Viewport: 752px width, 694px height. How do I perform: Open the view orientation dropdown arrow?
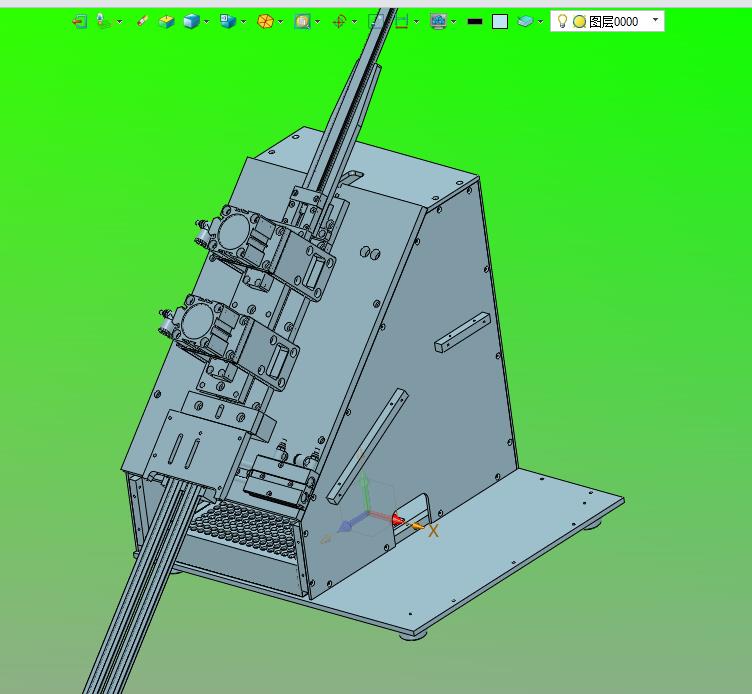pyautogui.click(x=244, y=22)
